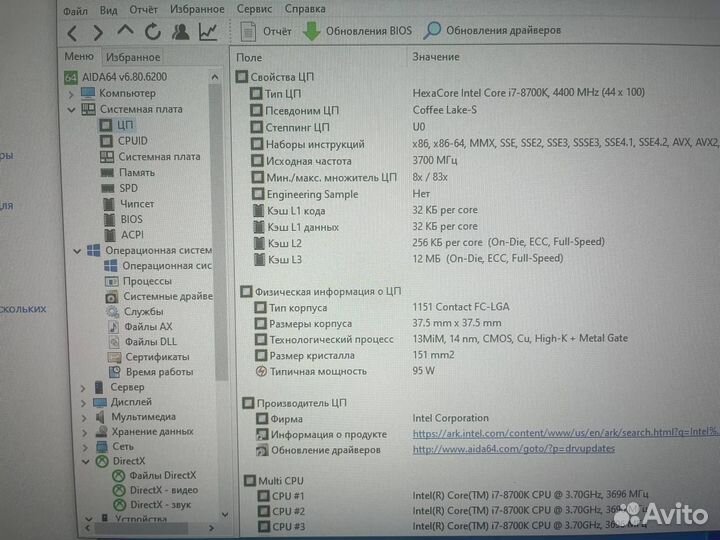Select the Процессы tree item

pyautogui.click(x=138, y=281)
